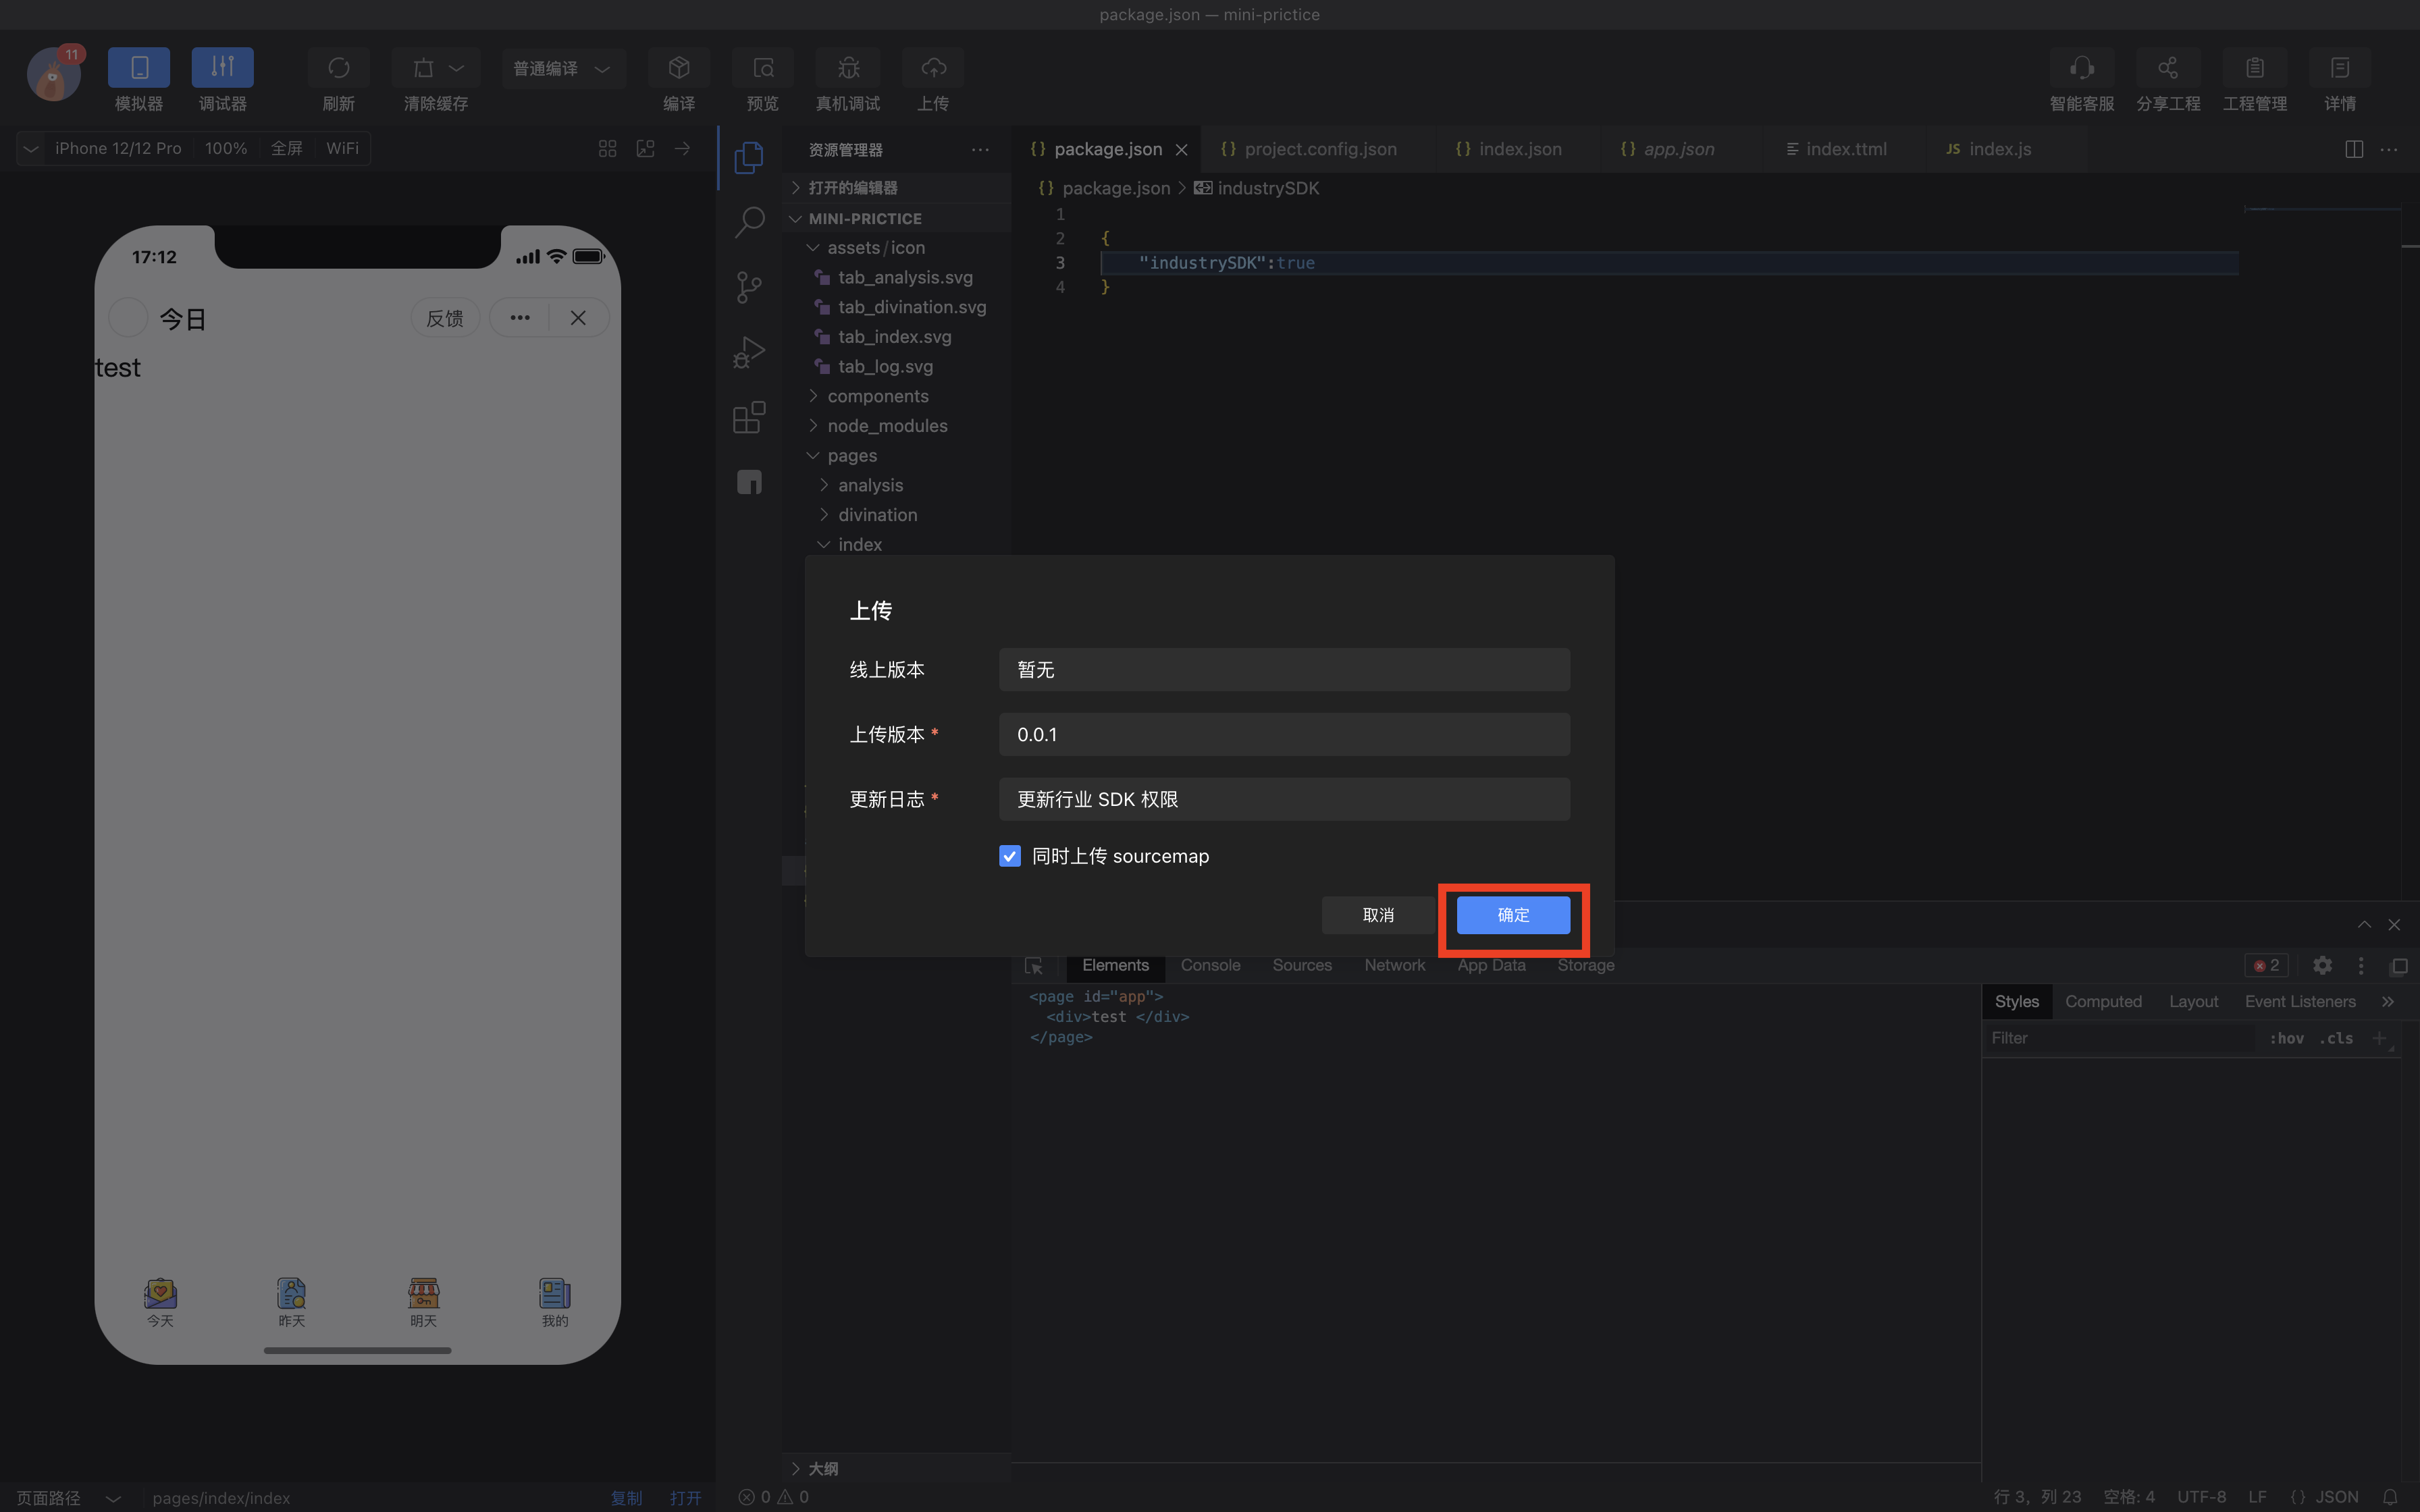Select tab_index.svg file
Screen dimensions: 2420x1512
coord(896,337)
